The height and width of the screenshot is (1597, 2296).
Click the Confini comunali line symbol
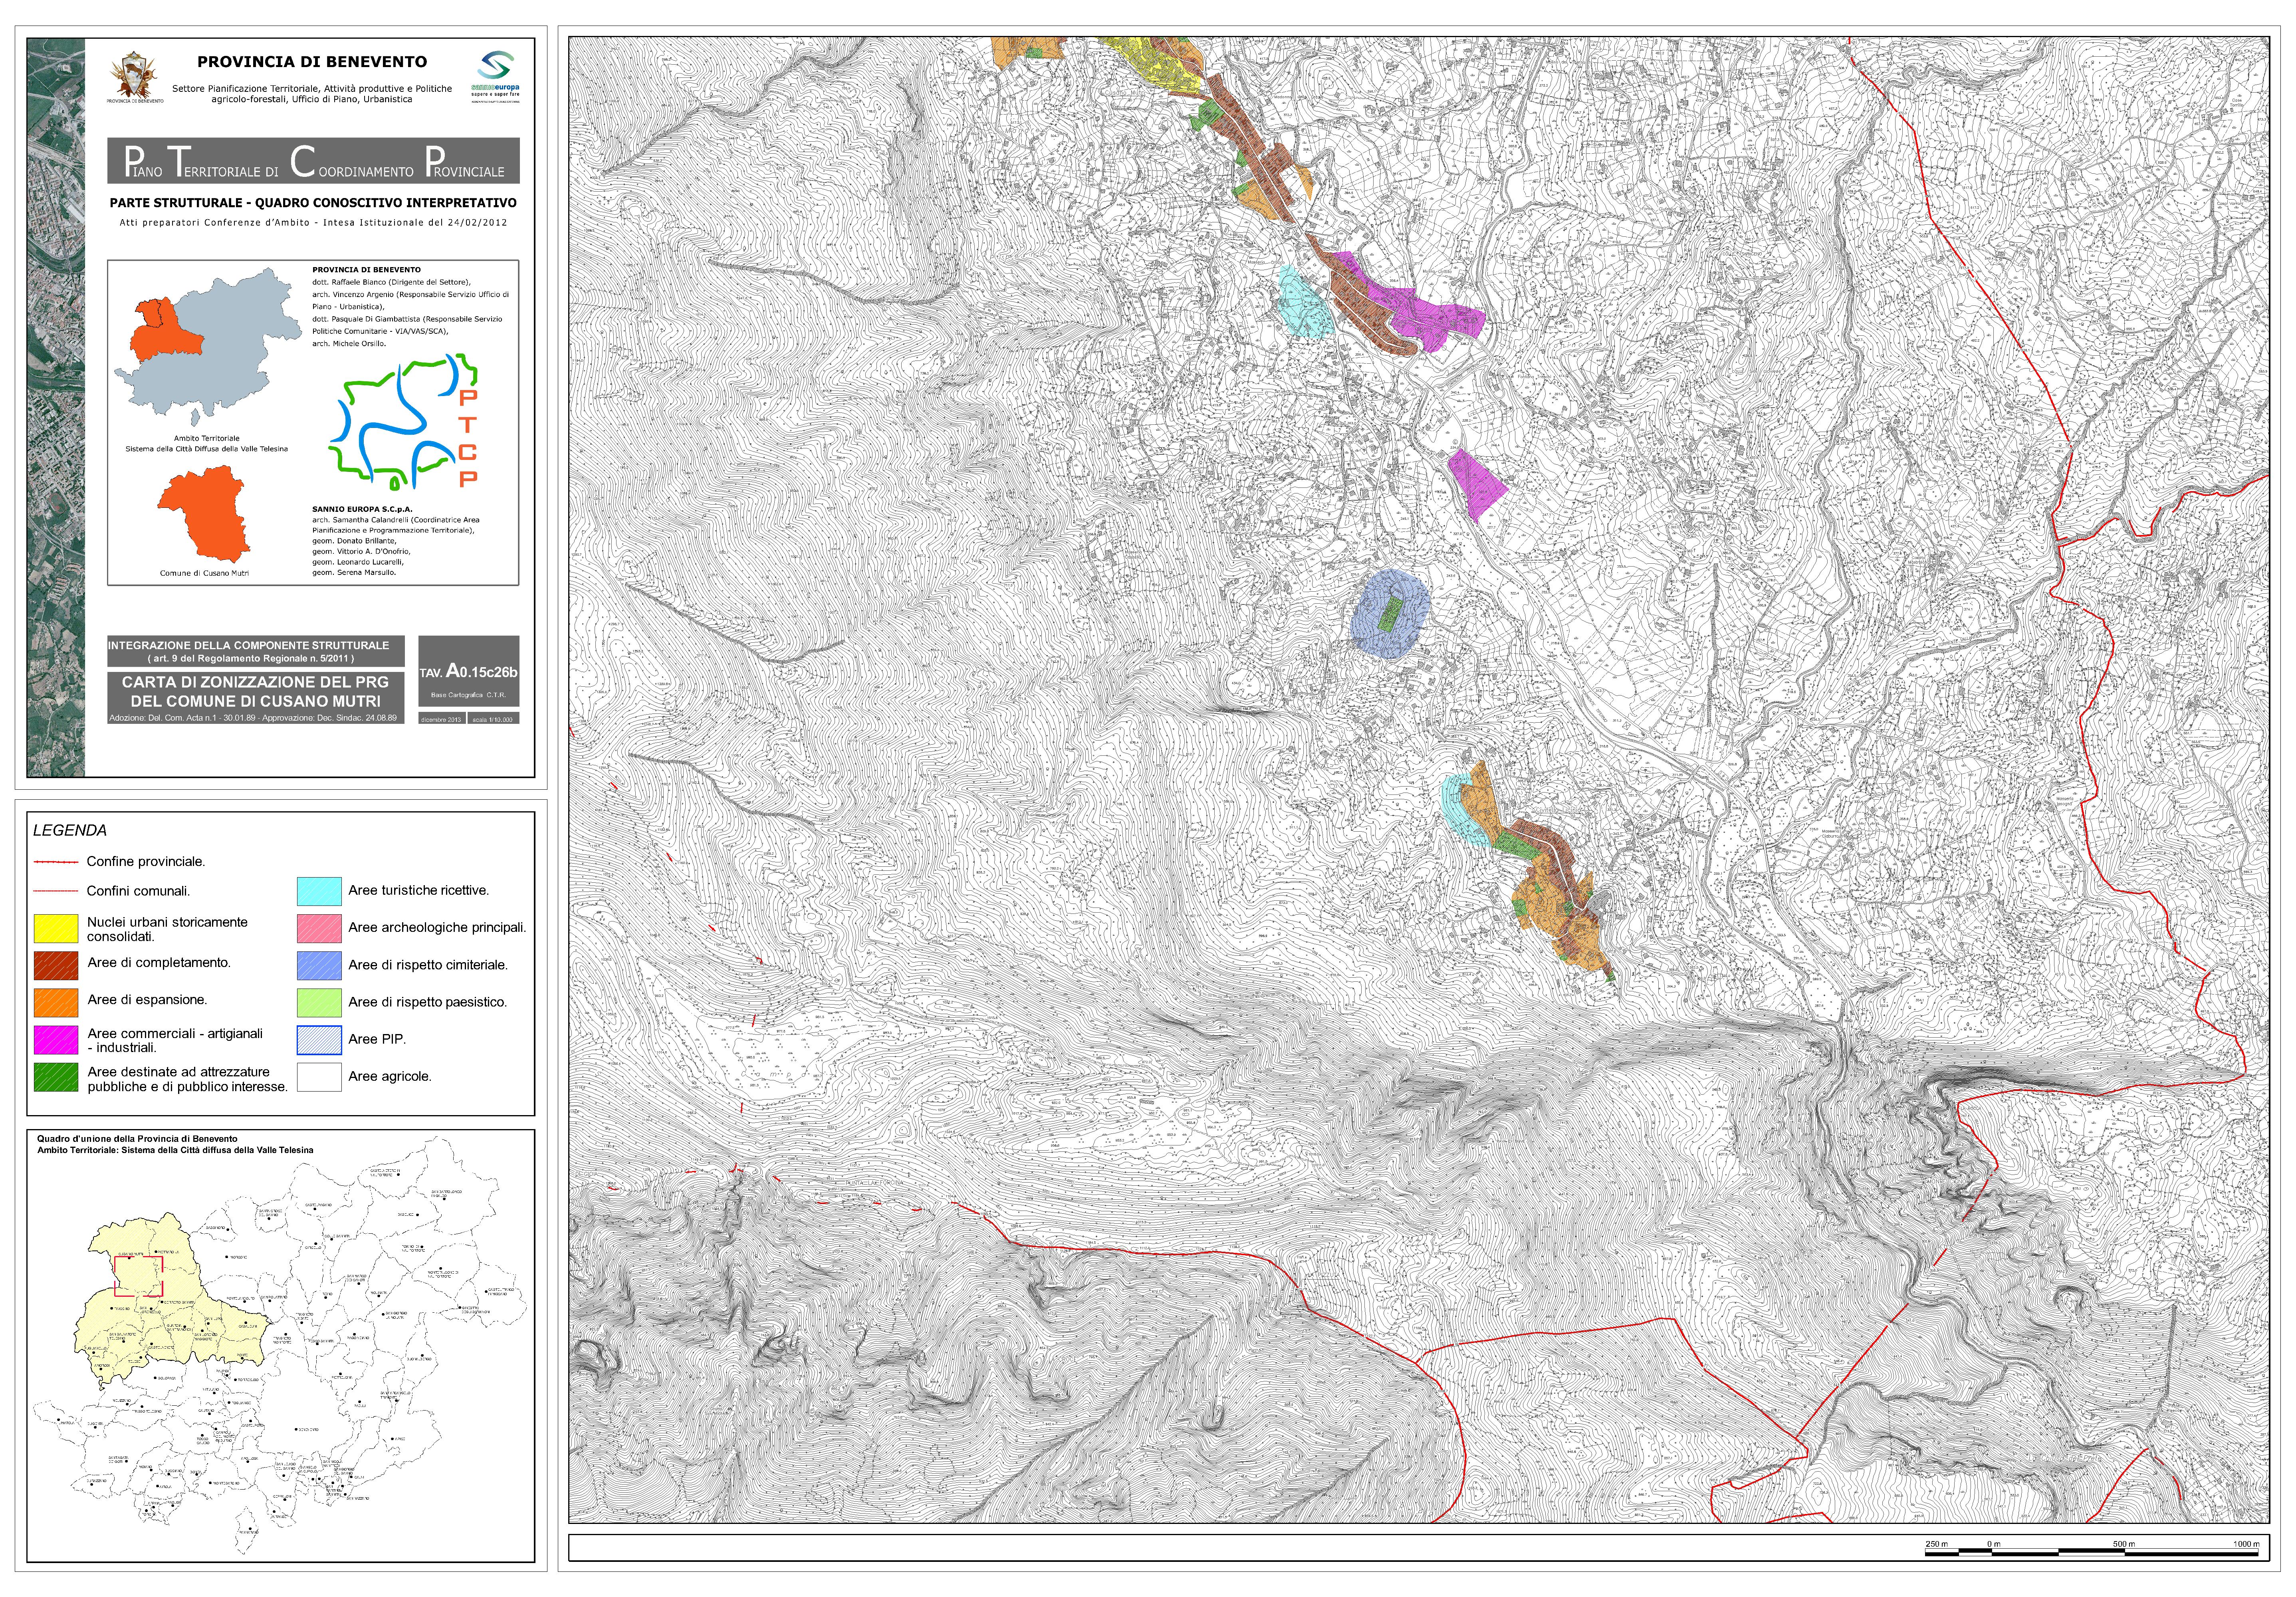56,891
